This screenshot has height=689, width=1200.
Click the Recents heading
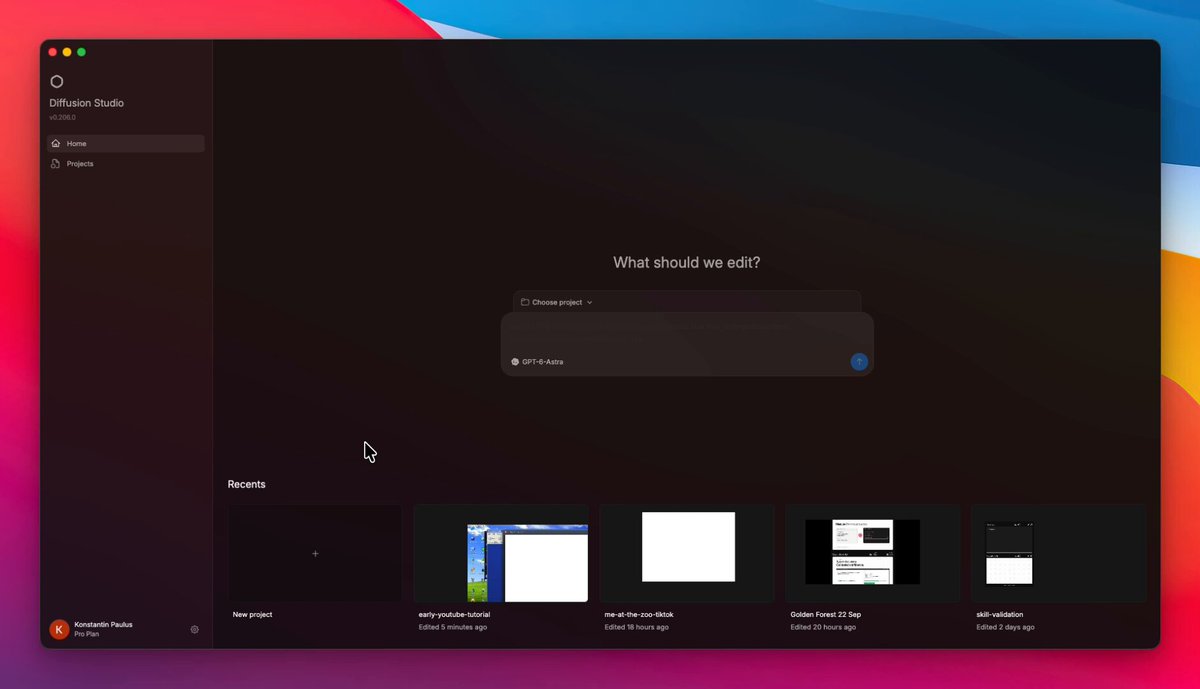247,484
